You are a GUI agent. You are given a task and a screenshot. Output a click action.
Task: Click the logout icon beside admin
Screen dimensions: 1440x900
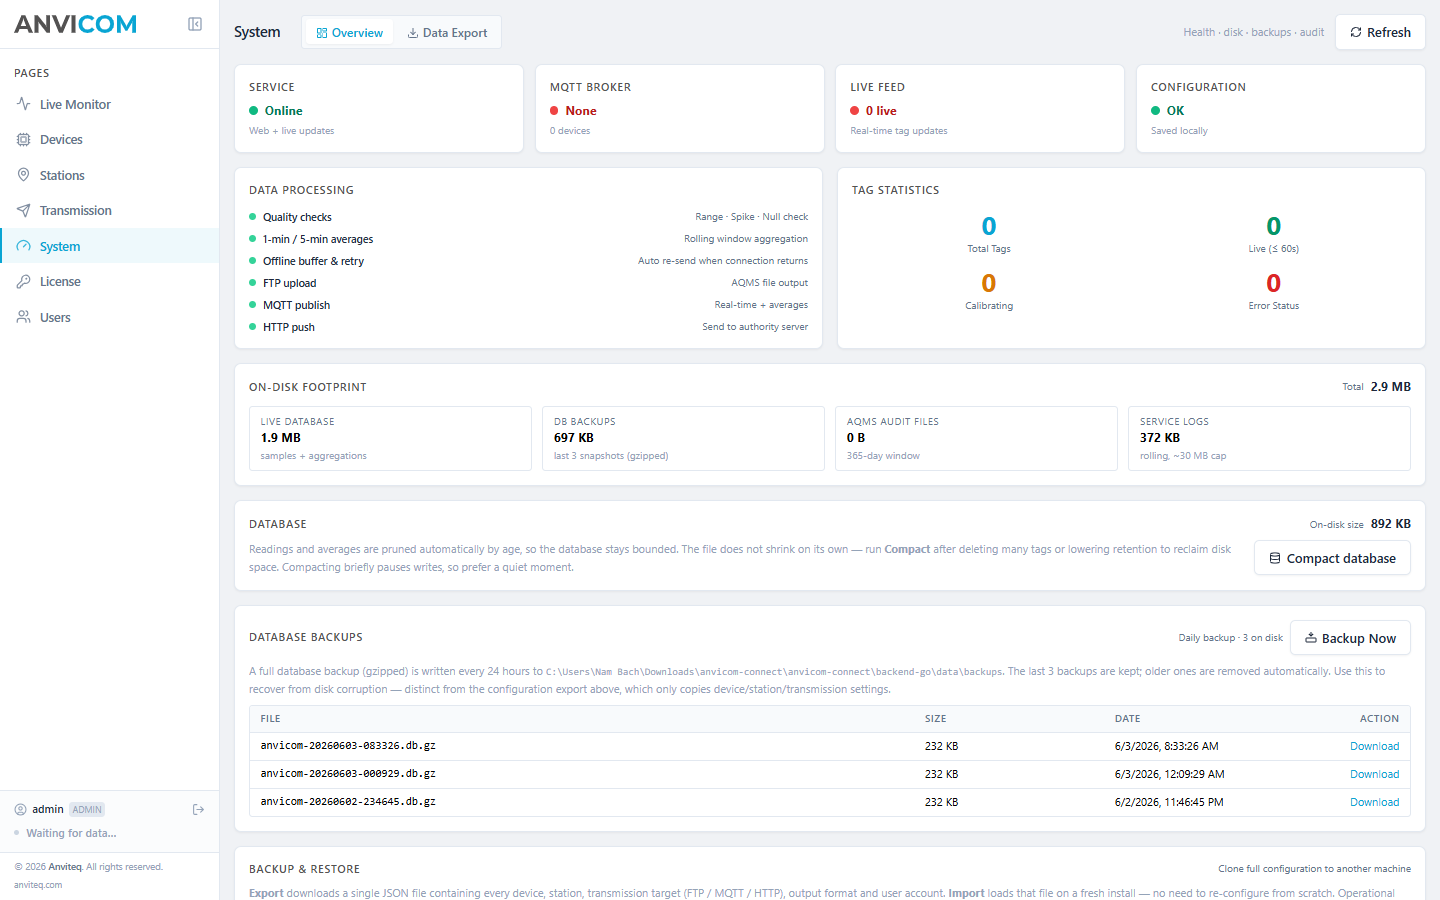pos(198,810)
